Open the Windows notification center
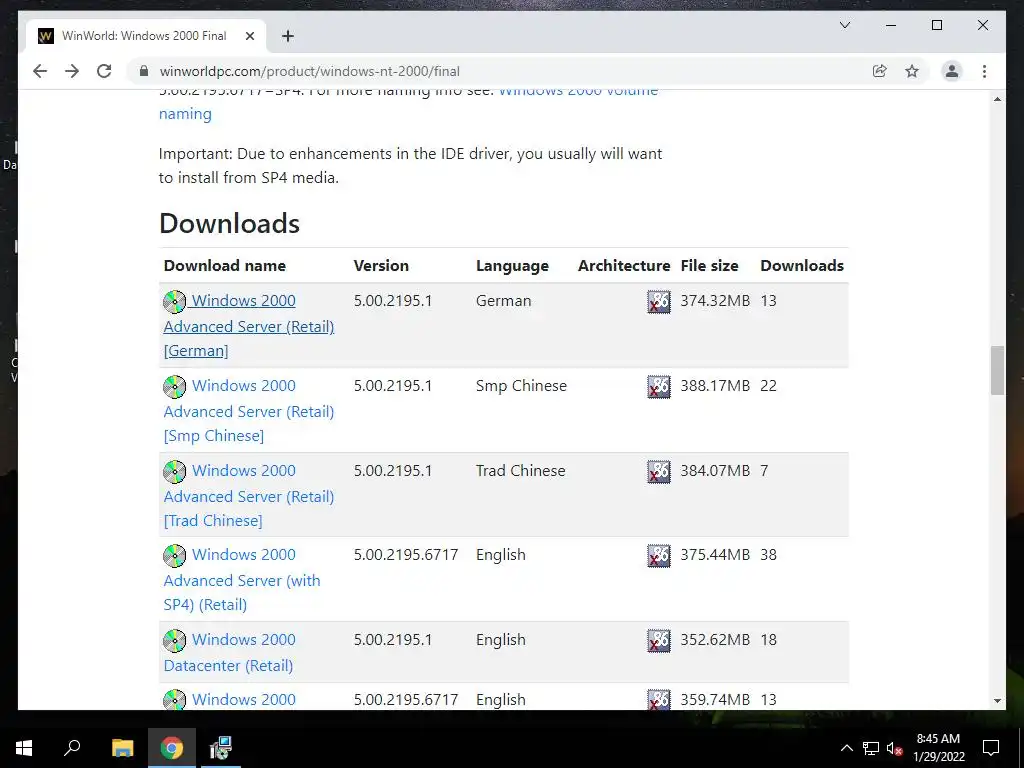This screenshot has height=768, width=1024. tap(991, 748)
